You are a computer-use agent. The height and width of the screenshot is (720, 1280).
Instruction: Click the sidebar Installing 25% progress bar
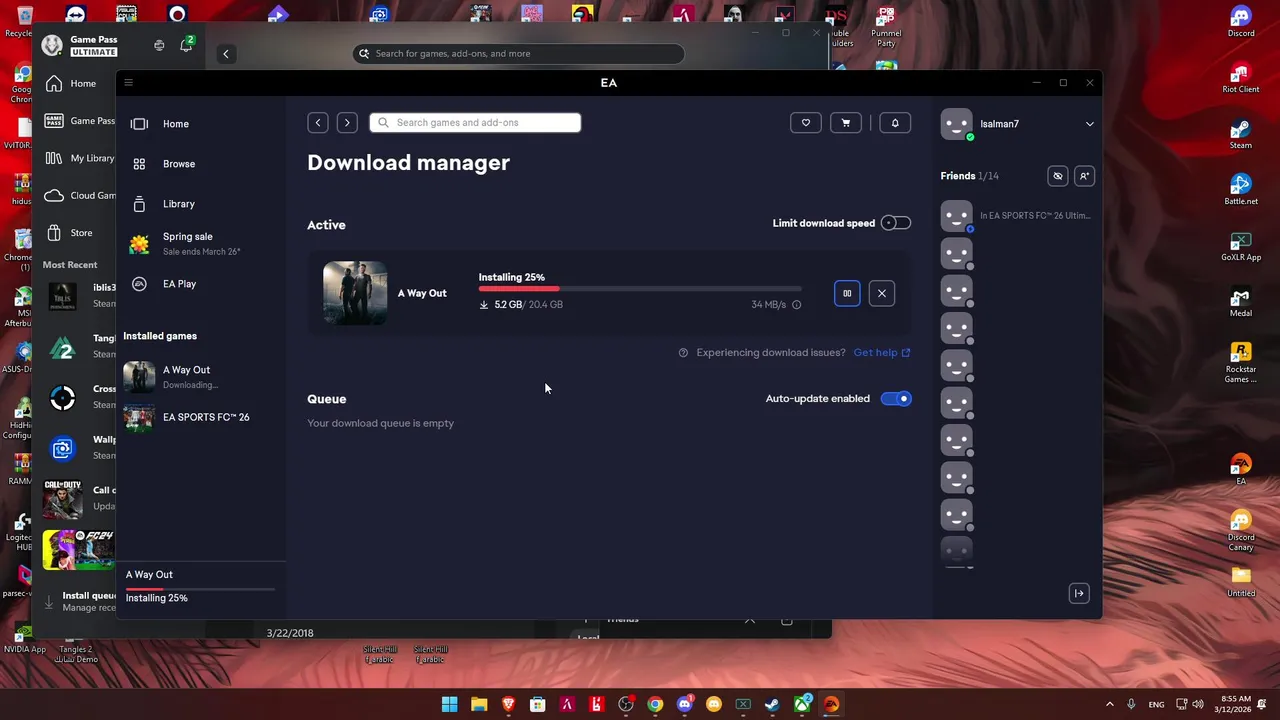(200, 589)
